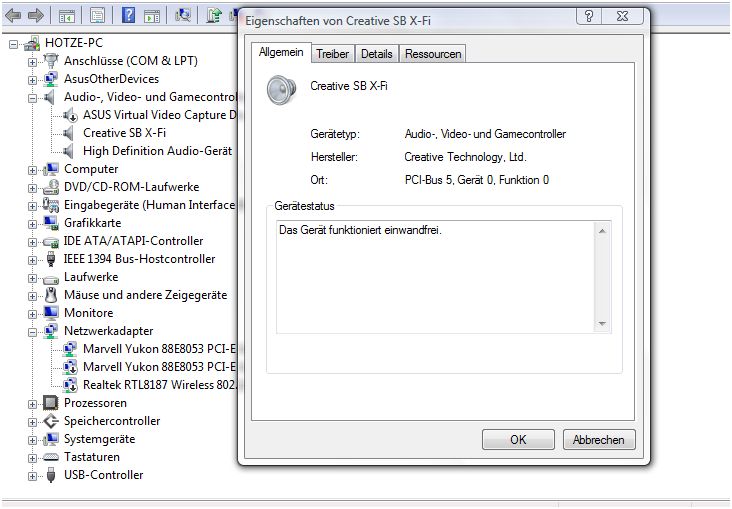Image resolution: width=732 pixels, height=509 pixels.
Task: Confirm the dialog with OK
Action: point(518,439)
